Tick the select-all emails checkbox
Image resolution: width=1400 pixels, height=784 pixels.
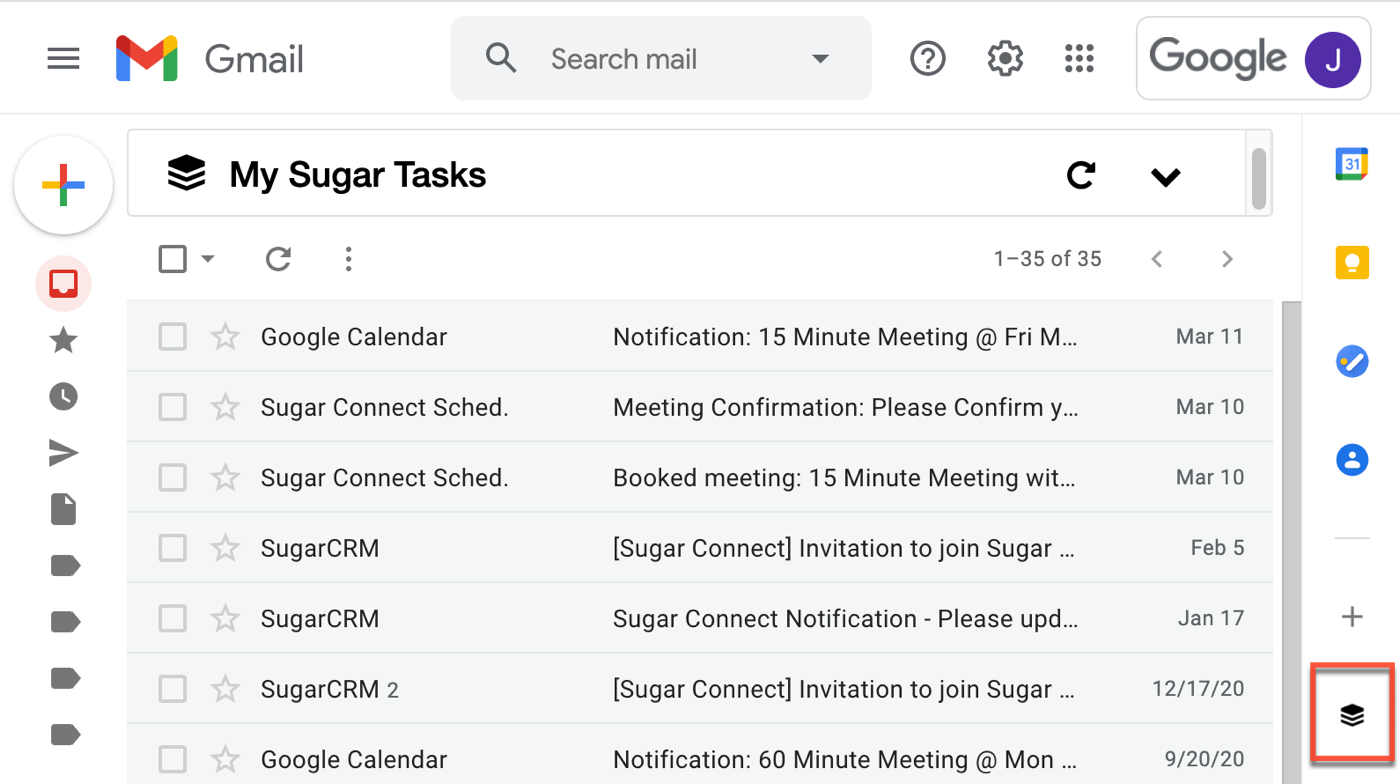pos(173,259)
